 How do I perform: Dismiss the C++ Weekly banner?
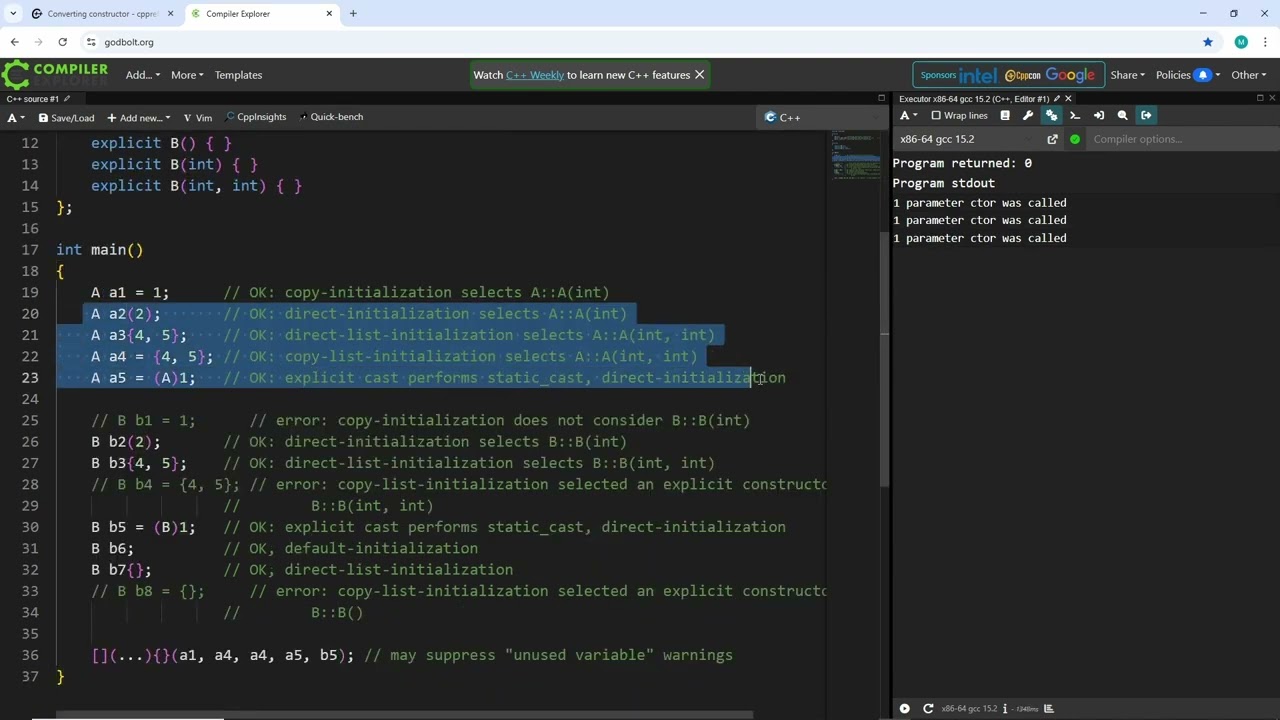[x=699, y=75]
